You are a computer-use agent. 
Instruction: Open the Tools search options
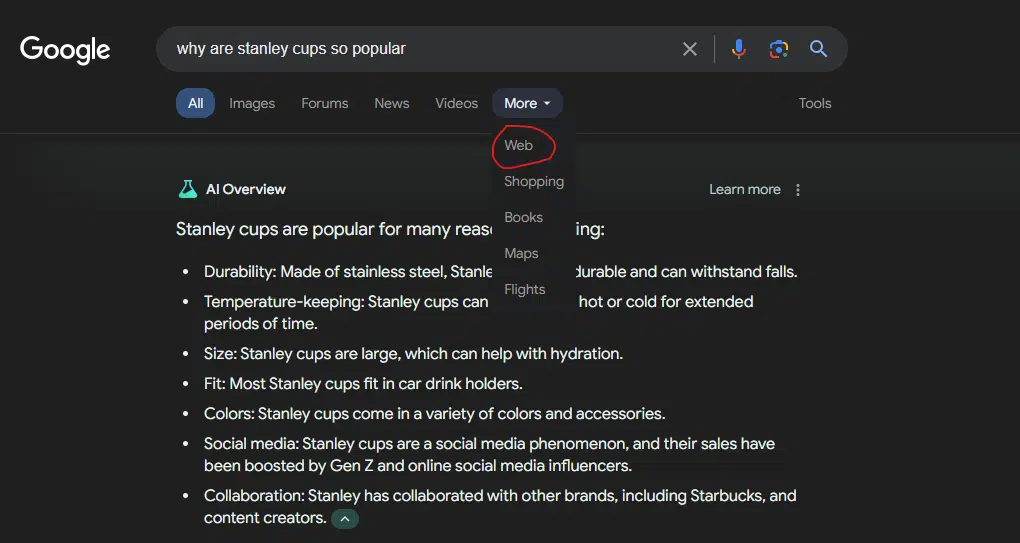point(815,103)
